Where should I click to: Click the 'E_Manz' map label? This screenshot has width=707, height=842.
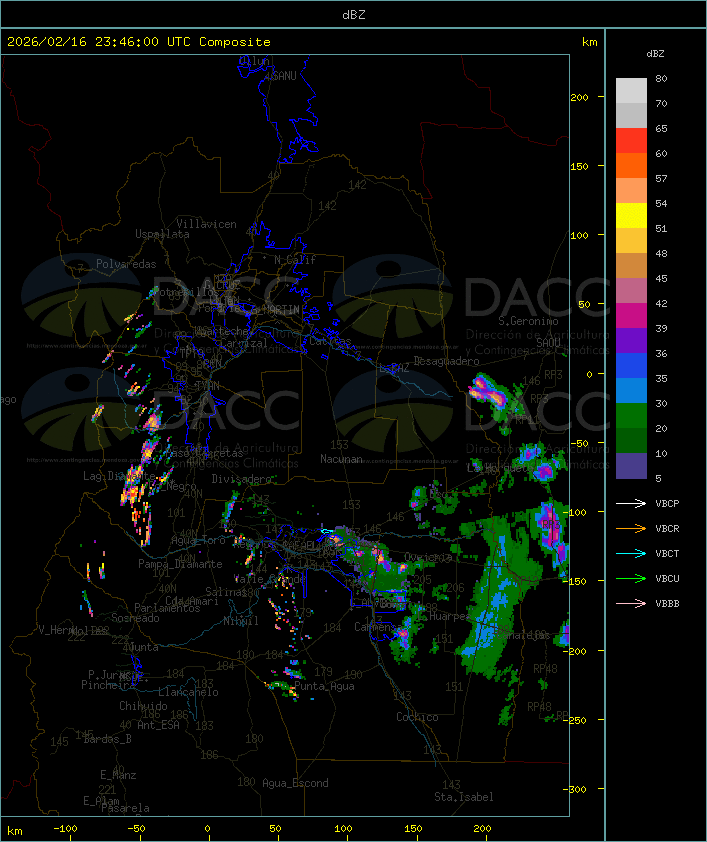[118, 775]
